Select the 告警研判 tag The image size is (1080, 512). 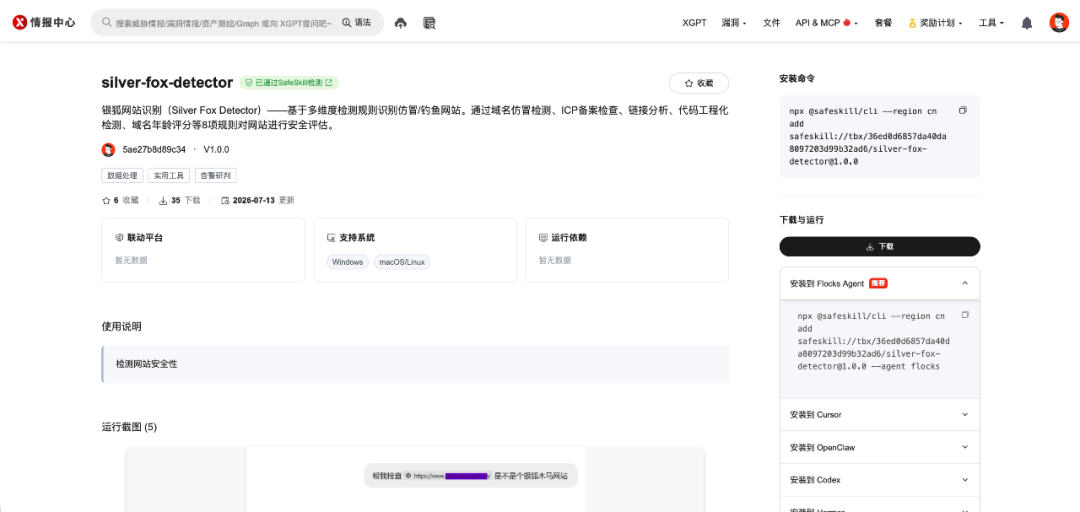(216, 176)
